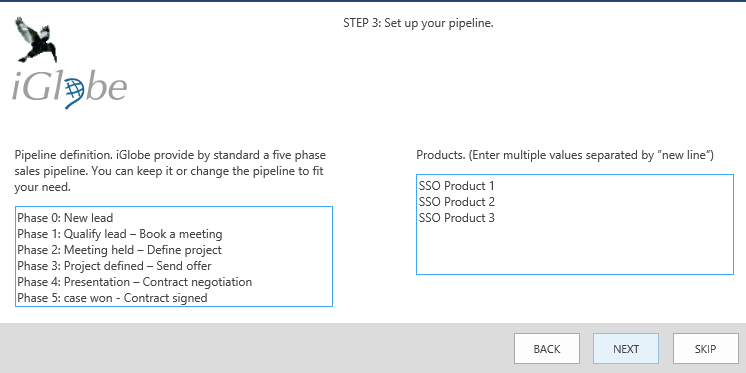Screen dimensions: 746x373
Task: Click 'SSO Product 3' in Products box
Action: pyautogui.click(x=457, y=218)
